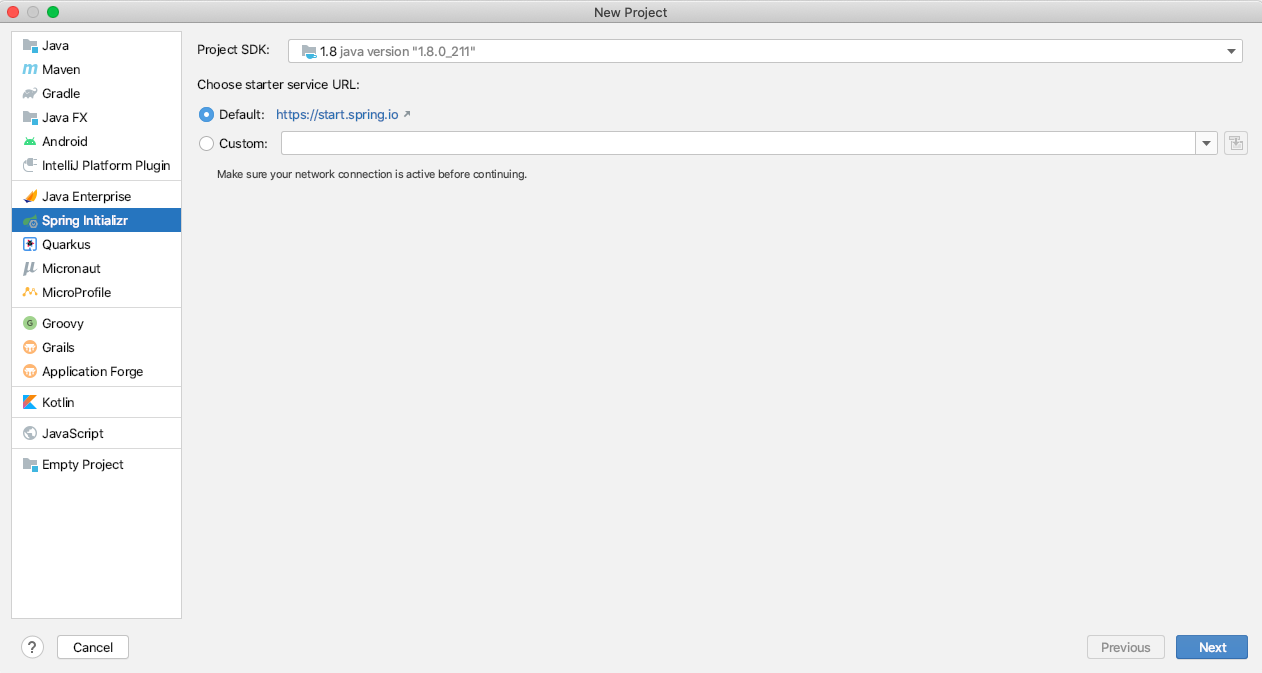Image resolution: width=1262 pixels, height=673 pixels.
Task: Select the Default starter URL radio button
Action: click(x=207, y=114)
